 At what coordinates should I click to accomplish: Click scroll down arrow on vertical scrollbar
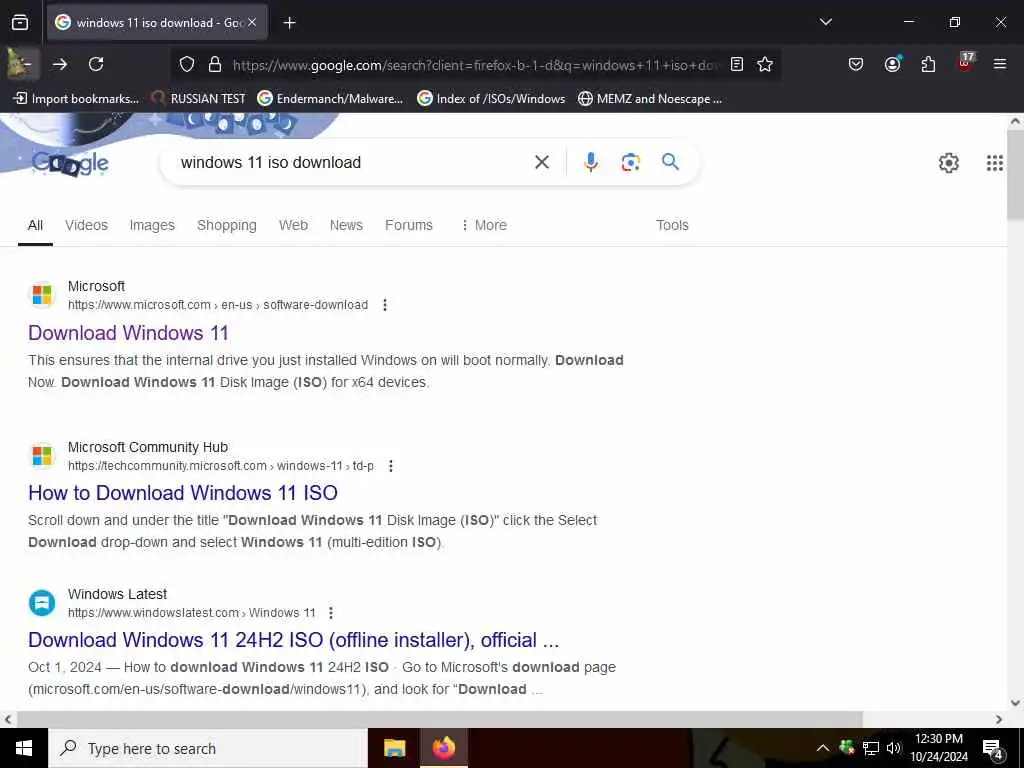pyautogui.click(x=1016, y=703)
